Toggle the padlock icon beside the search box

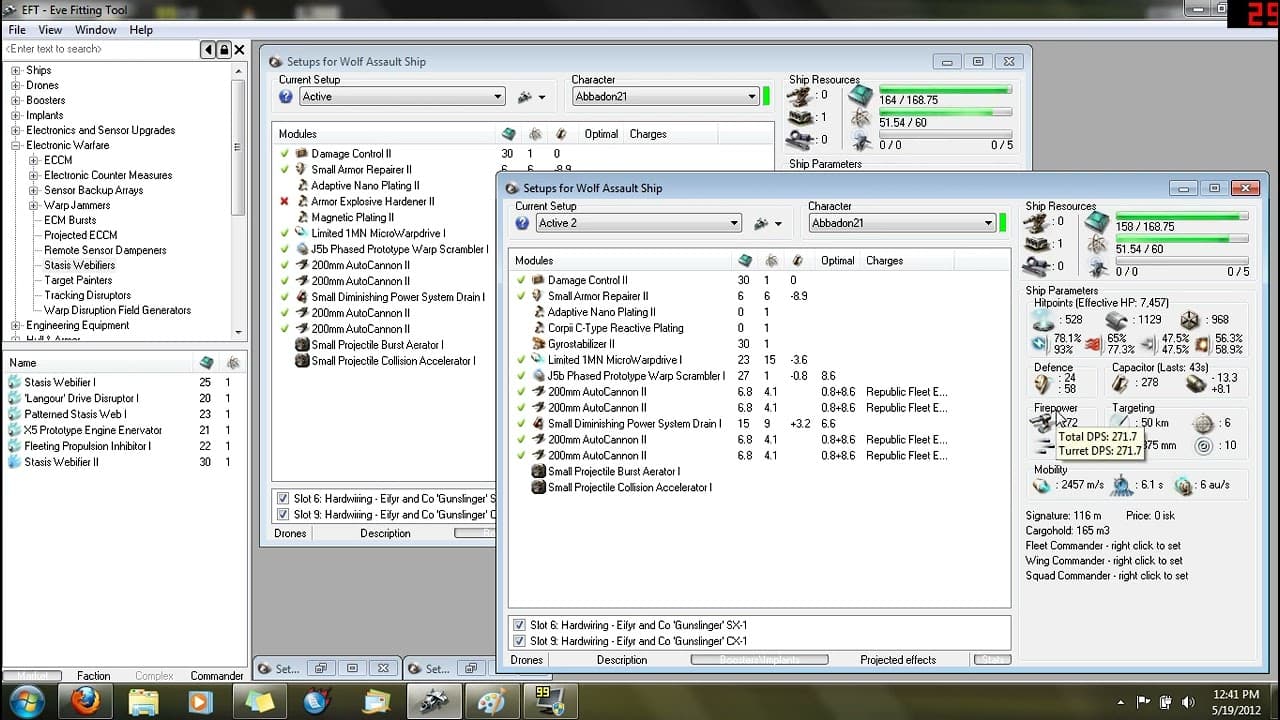point(223,50)
